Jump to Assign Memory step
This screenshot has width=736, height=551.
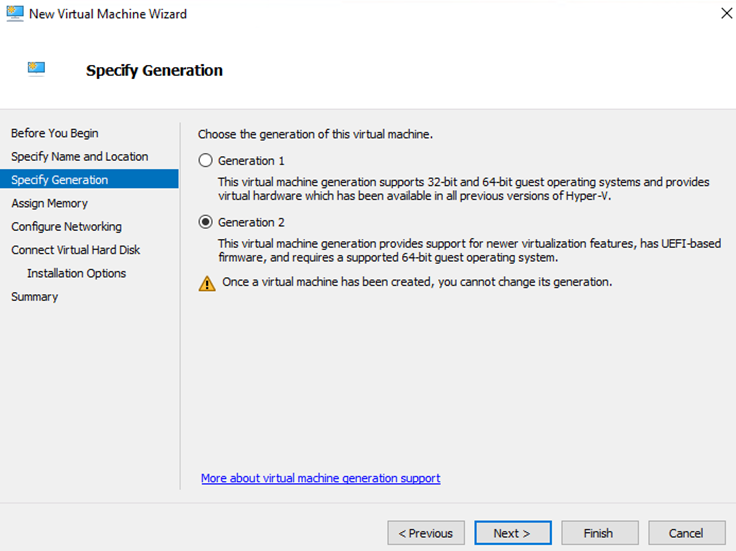coord(49,203)
